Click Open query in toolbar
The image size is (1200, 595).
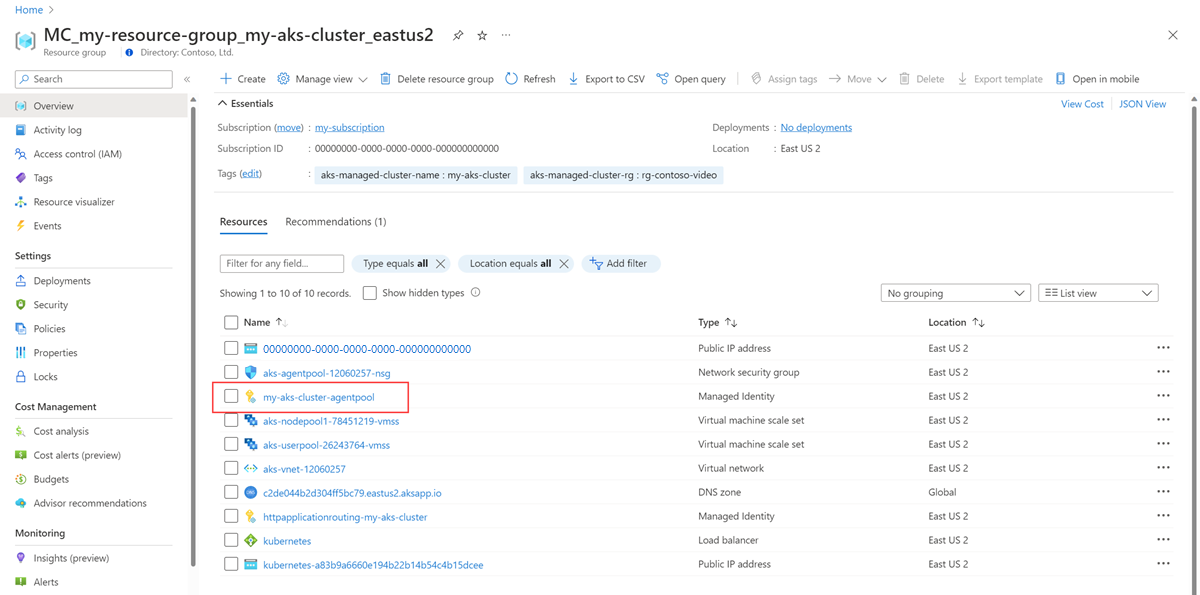[691, 79]
